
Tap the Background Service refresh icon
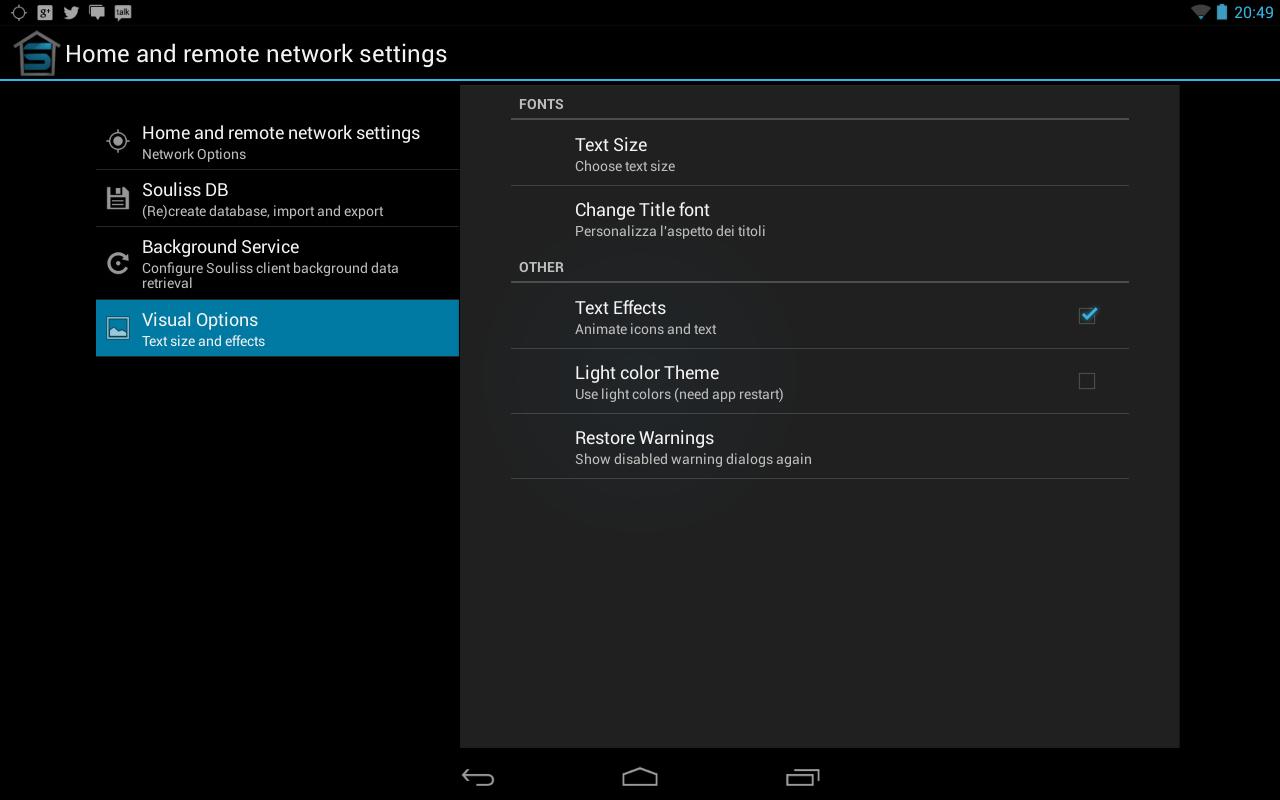click(x=118, y=263)
